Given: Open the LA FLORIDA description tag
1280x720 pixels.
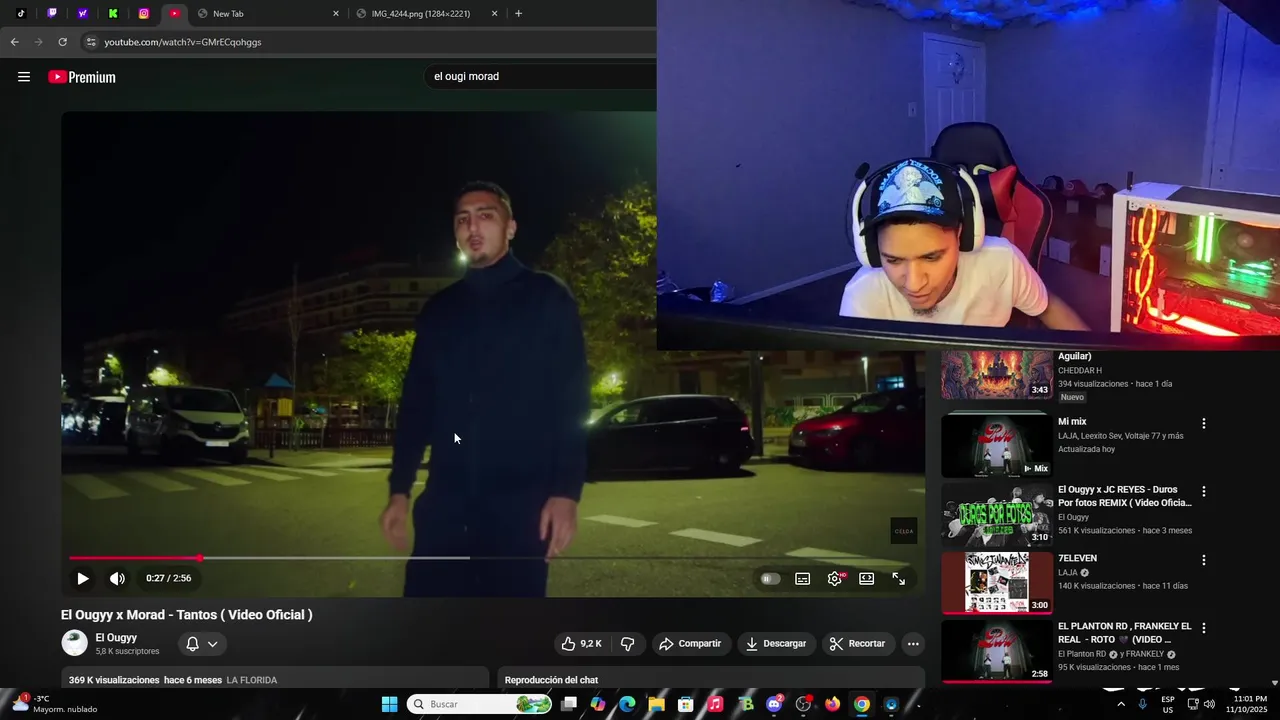Looking at the screenshot, I should coord(251,680).
